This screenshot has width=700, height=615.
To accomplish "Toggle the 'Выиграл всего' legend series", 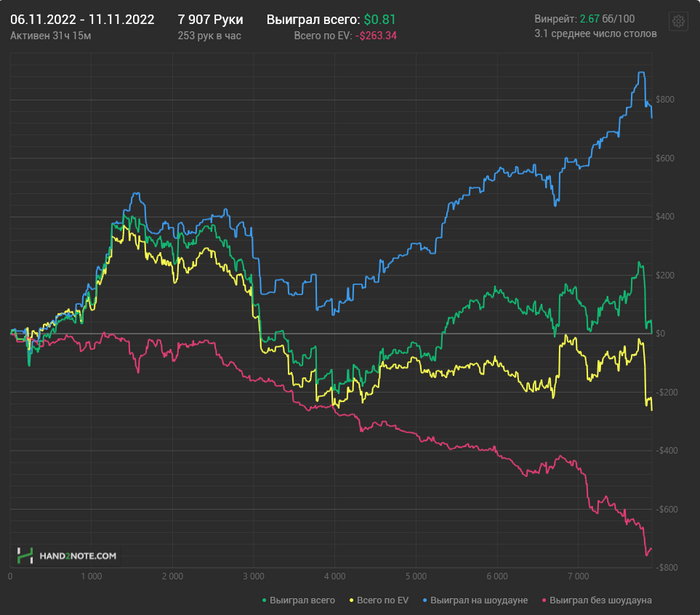I will point(299,600).
